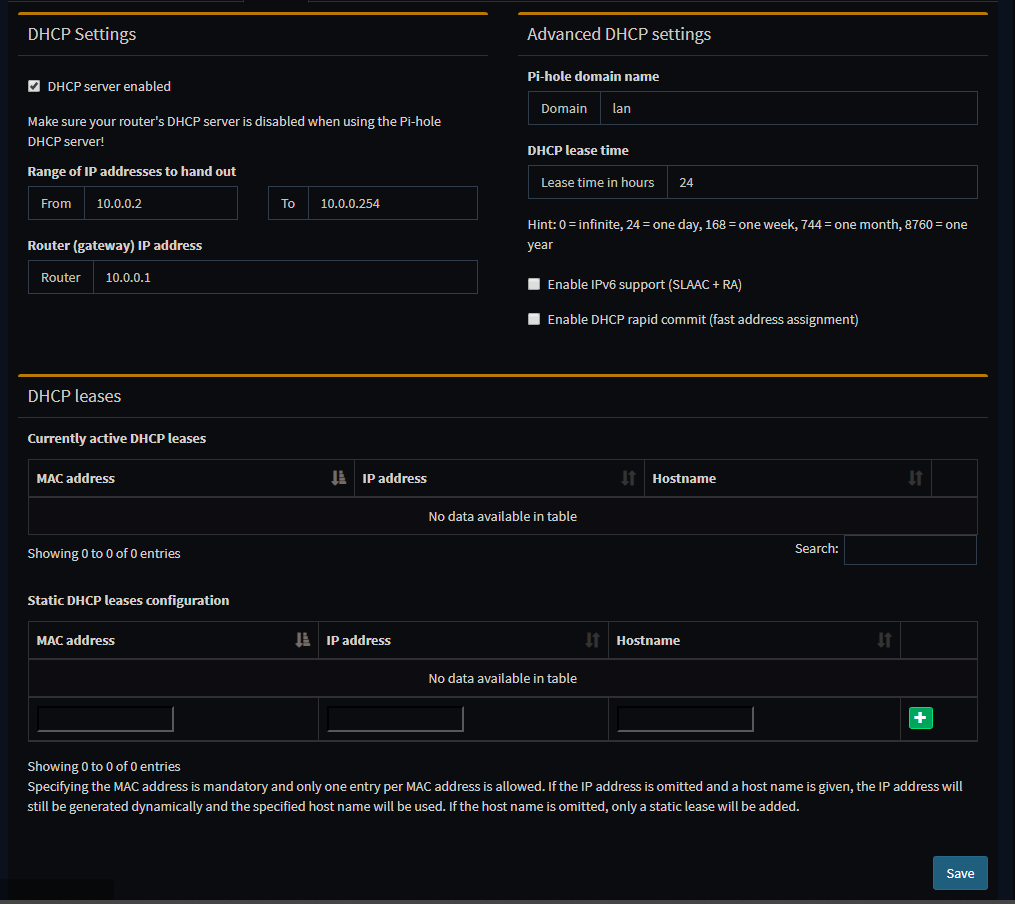Save the DHCP settings
This screenshot has width=1015, height=904.
959,873
